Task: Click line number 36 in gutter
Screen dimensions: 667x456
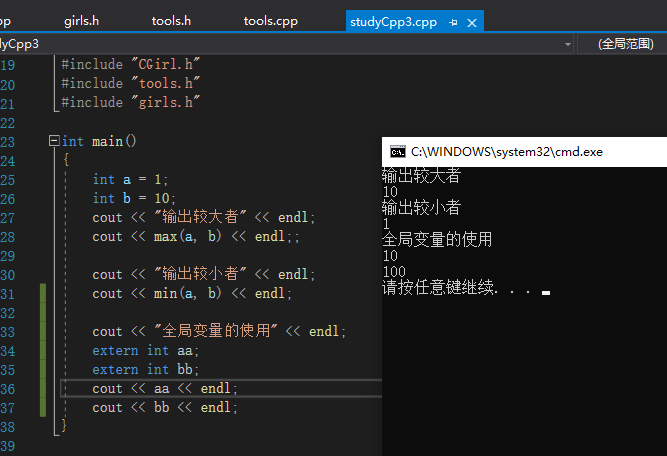Action: coord(8,389)
